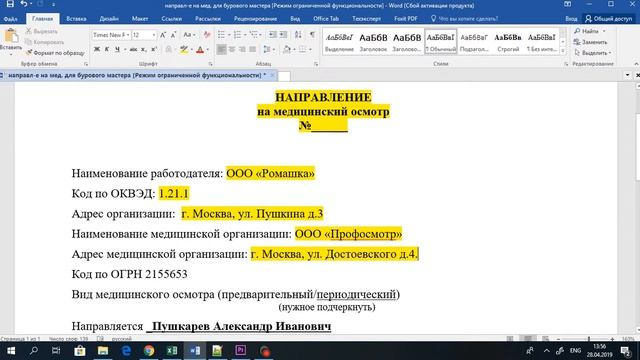The image size is (640, 360).
Task: Switch to the Макет ribbon tab
Action: [x=140, y=19]
